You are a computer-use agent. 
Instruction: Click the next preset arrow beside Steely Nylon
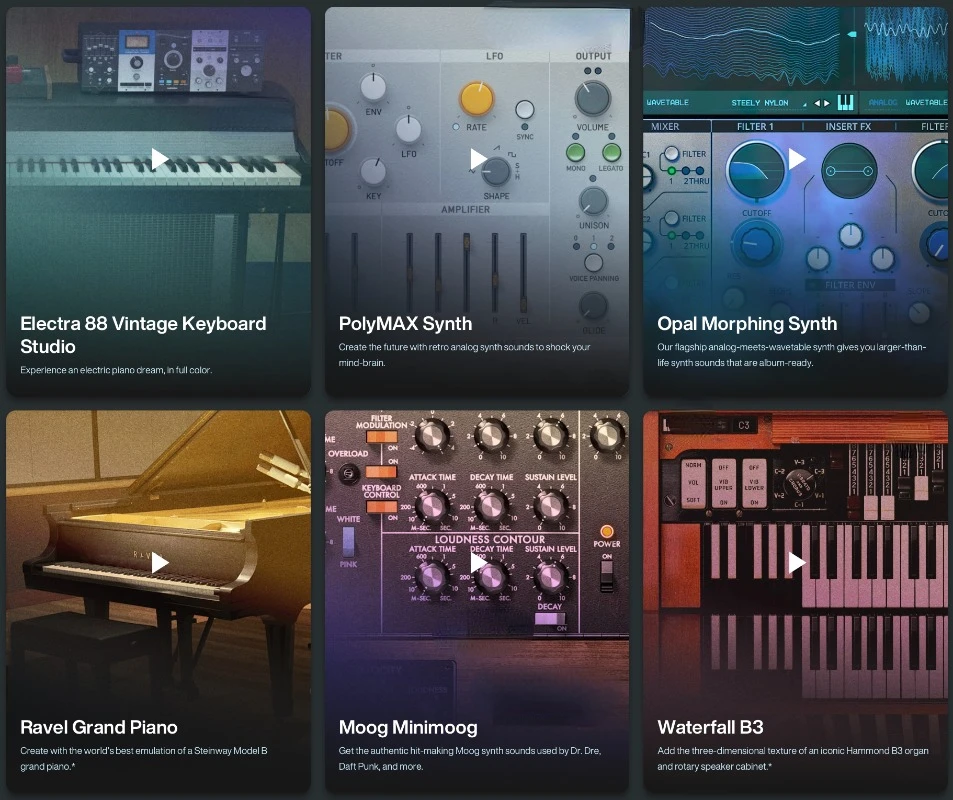(827, 103)
